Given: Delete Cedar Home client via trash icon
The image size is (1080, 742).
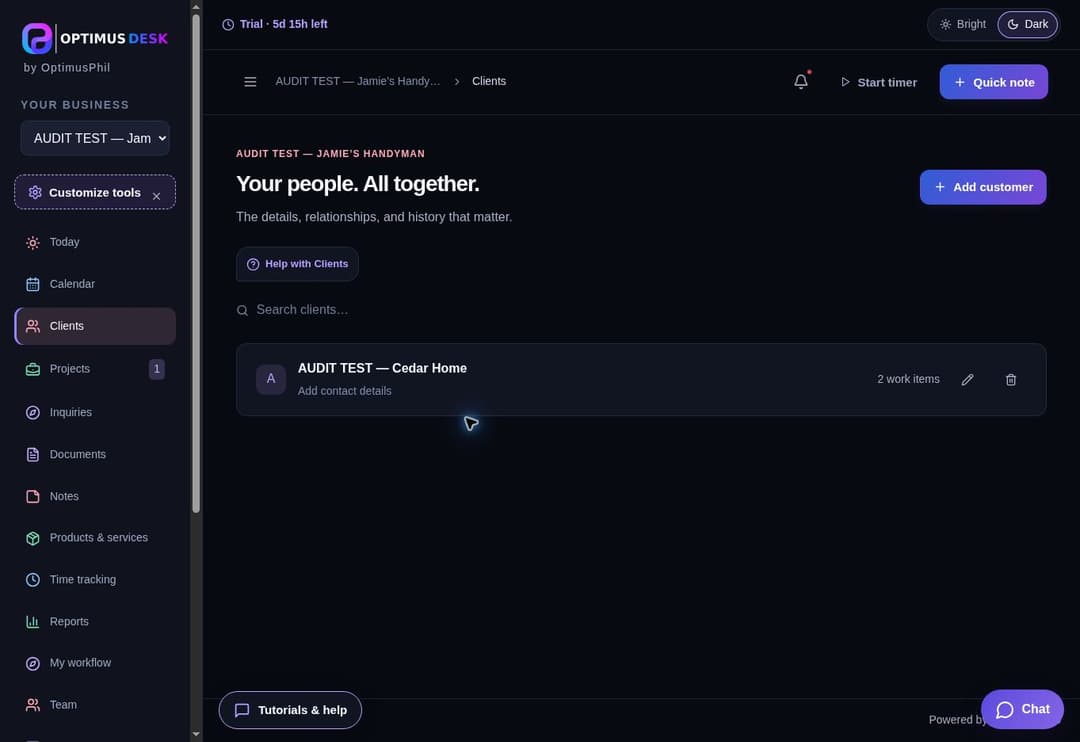Looking at the screenshot, I should (x=1010, y=380).
